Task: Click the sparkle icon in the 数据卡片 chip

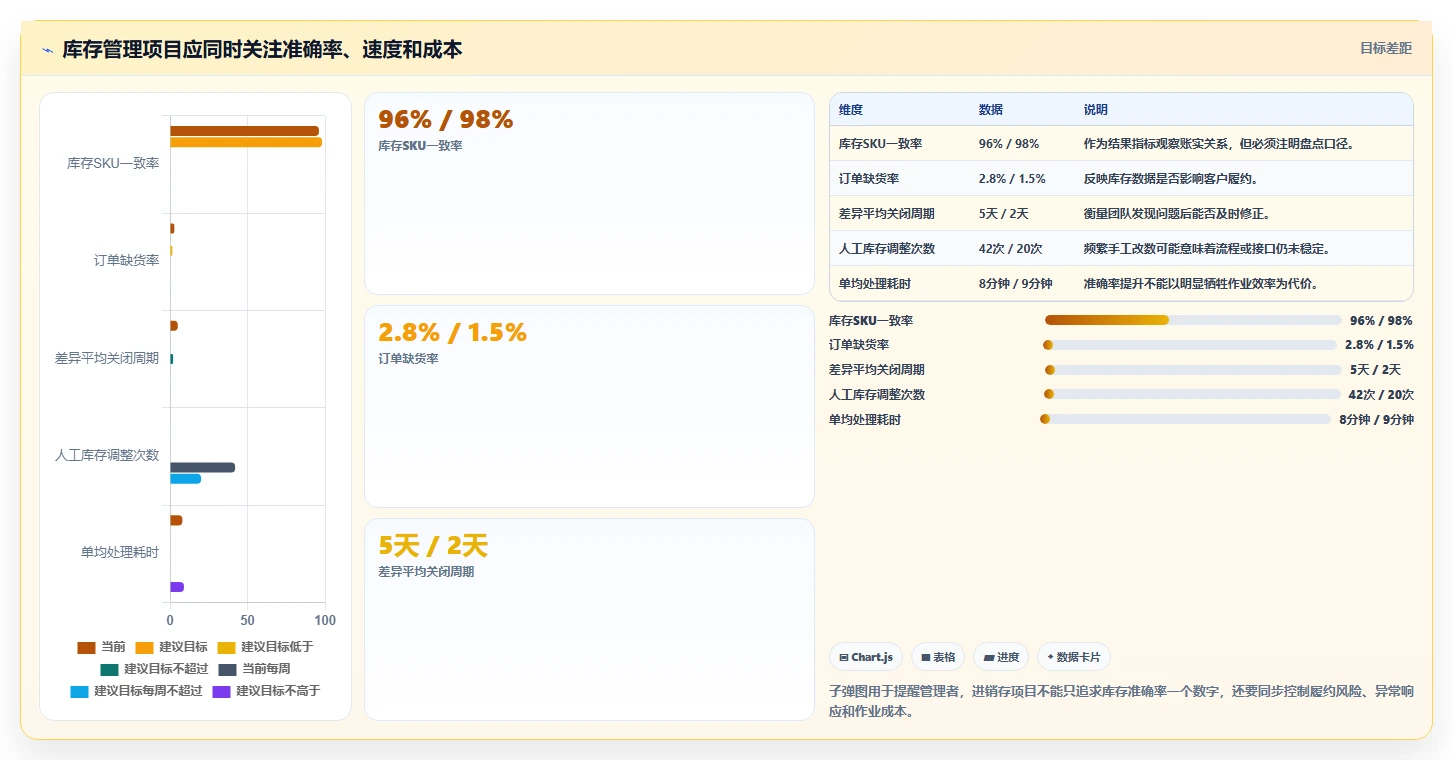Action: (1050, 657)
